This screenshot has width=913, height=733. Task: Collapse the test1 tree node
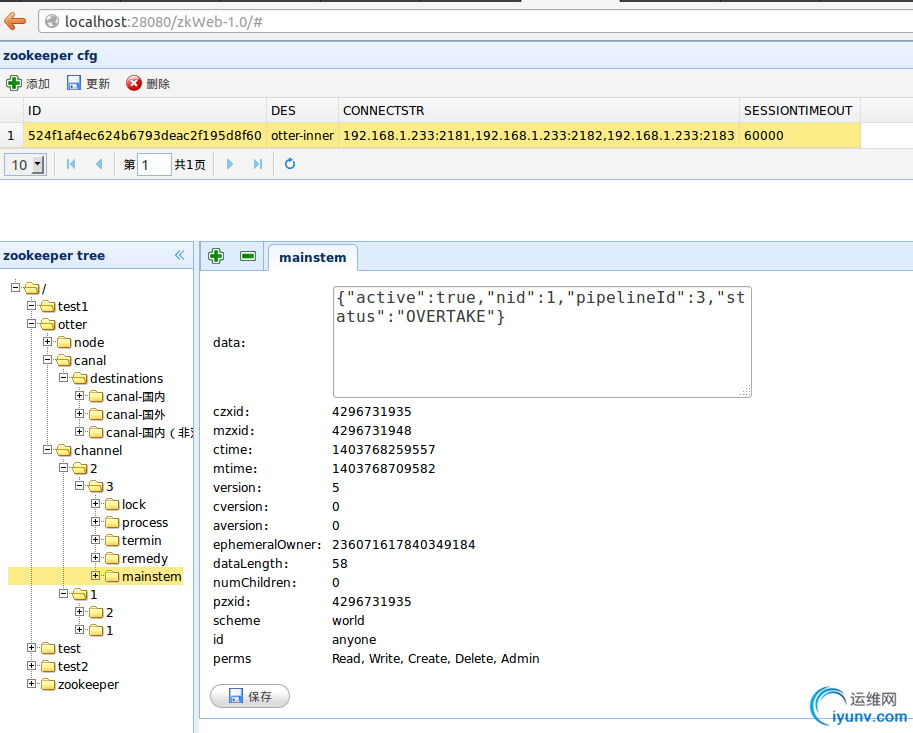(x=32, y=305)
